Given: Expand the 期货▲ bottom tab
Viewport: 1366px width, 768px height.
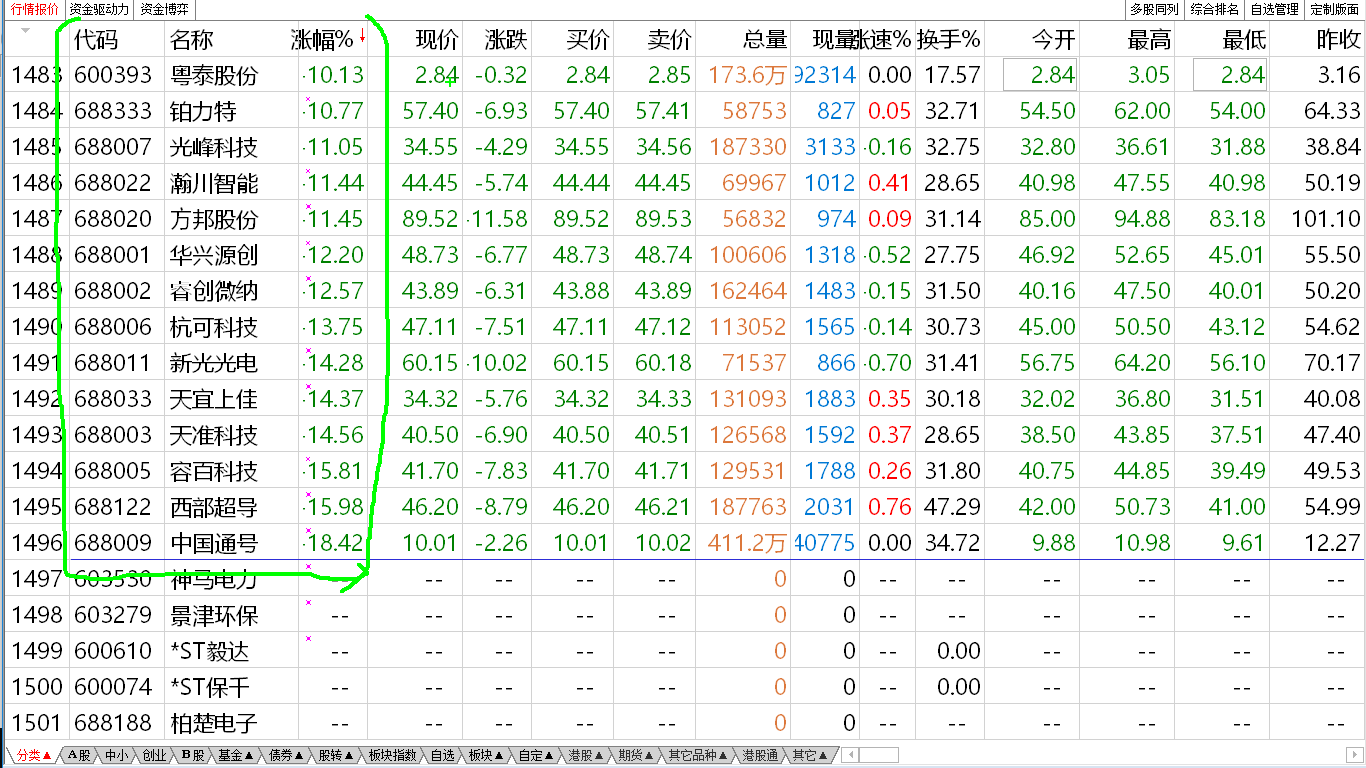Looking at the screenshot, I should coord(637,755).
